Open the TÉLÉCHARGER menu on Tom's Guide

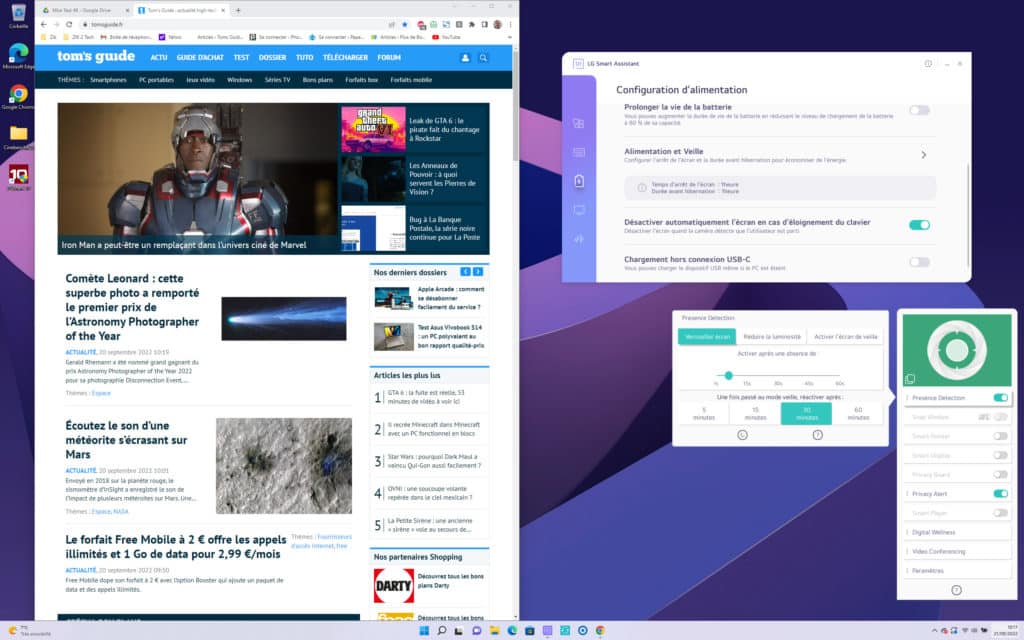pos(345,58)
